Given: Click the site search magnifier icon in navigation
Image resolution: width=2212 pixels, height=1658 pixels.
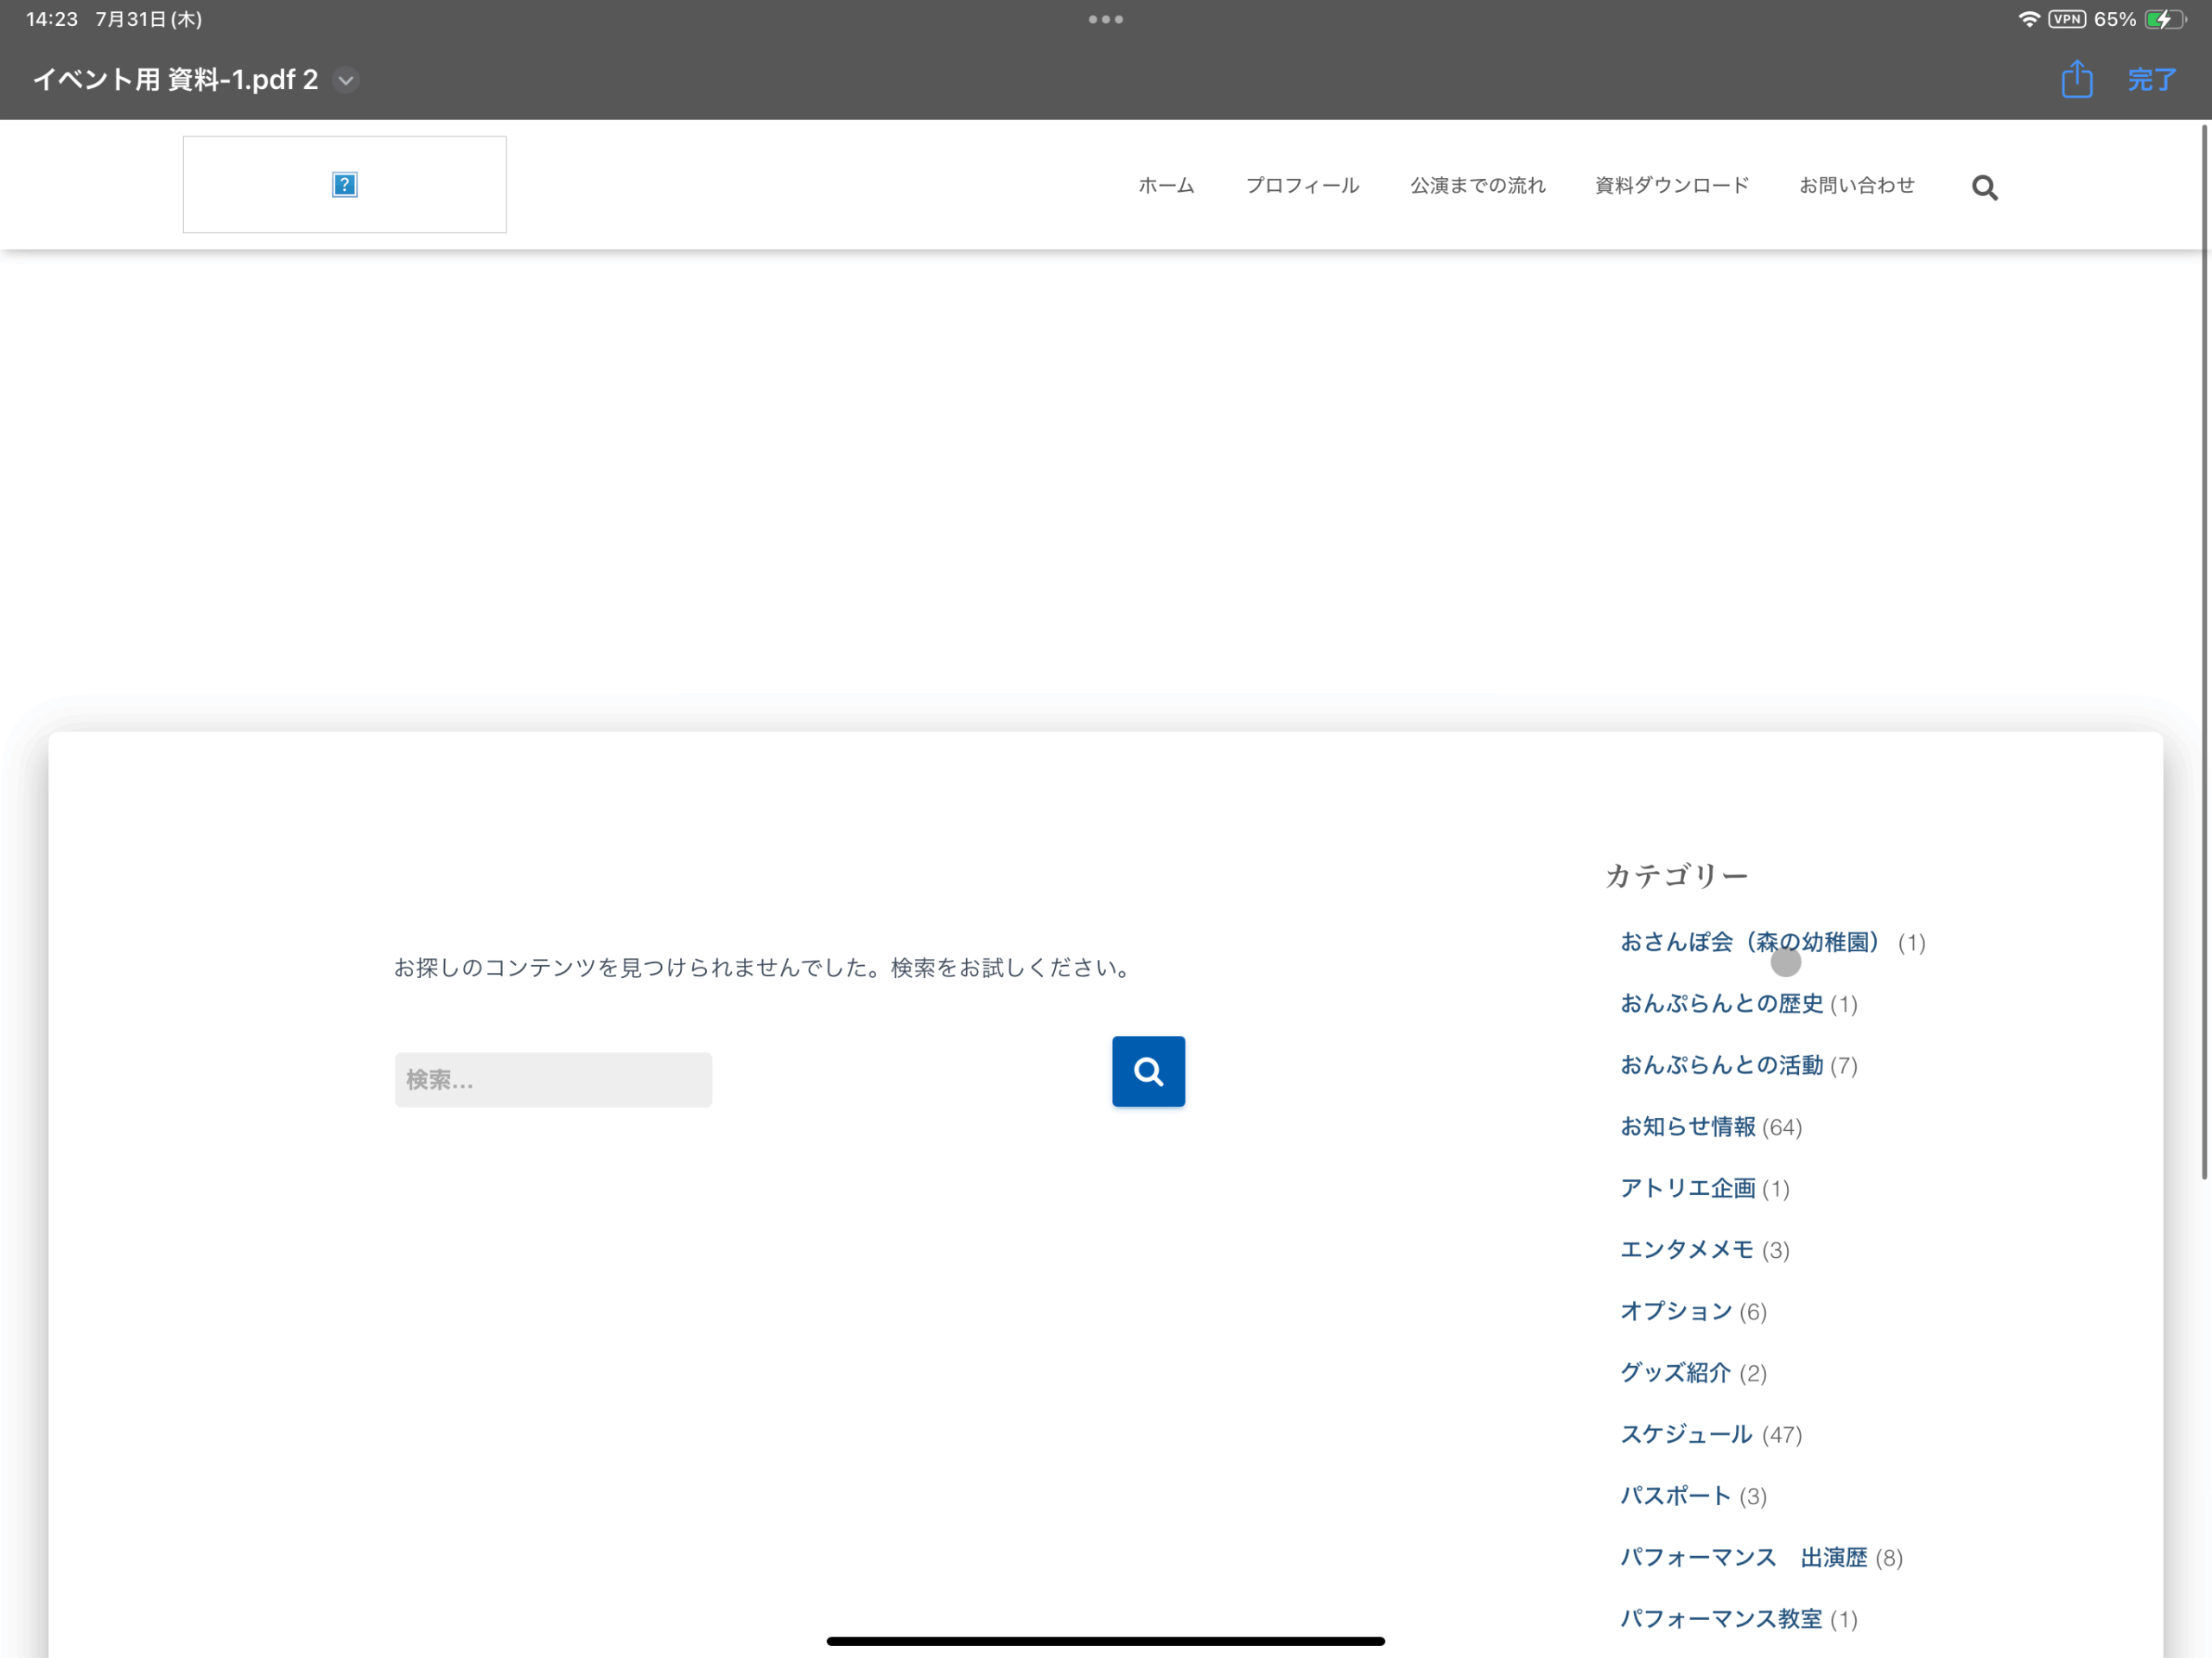Looking at the screenshot, I should pyautogui.click(x=1984, y=187).
